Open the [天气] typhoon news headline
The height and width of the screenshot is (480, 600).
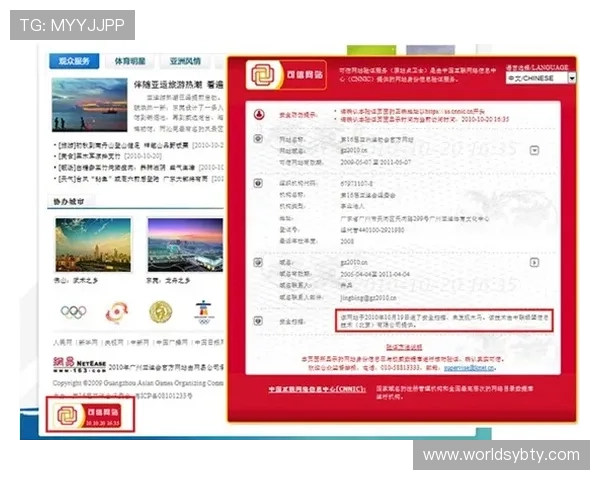(133, 179)
